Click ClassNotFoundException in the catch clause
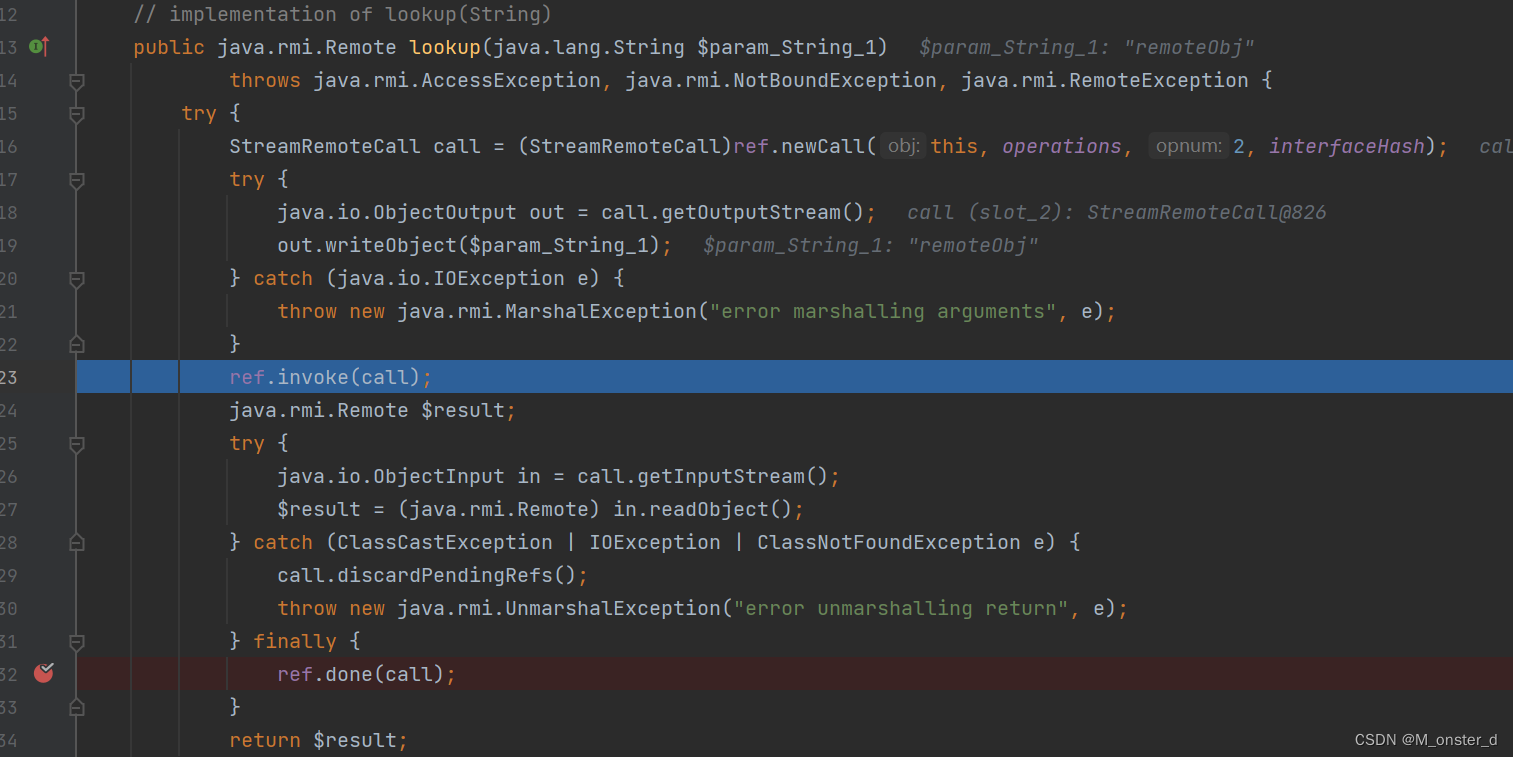The height and width of the screenshot is (757, 1513). pyautogui.click(x=889, y=542)
